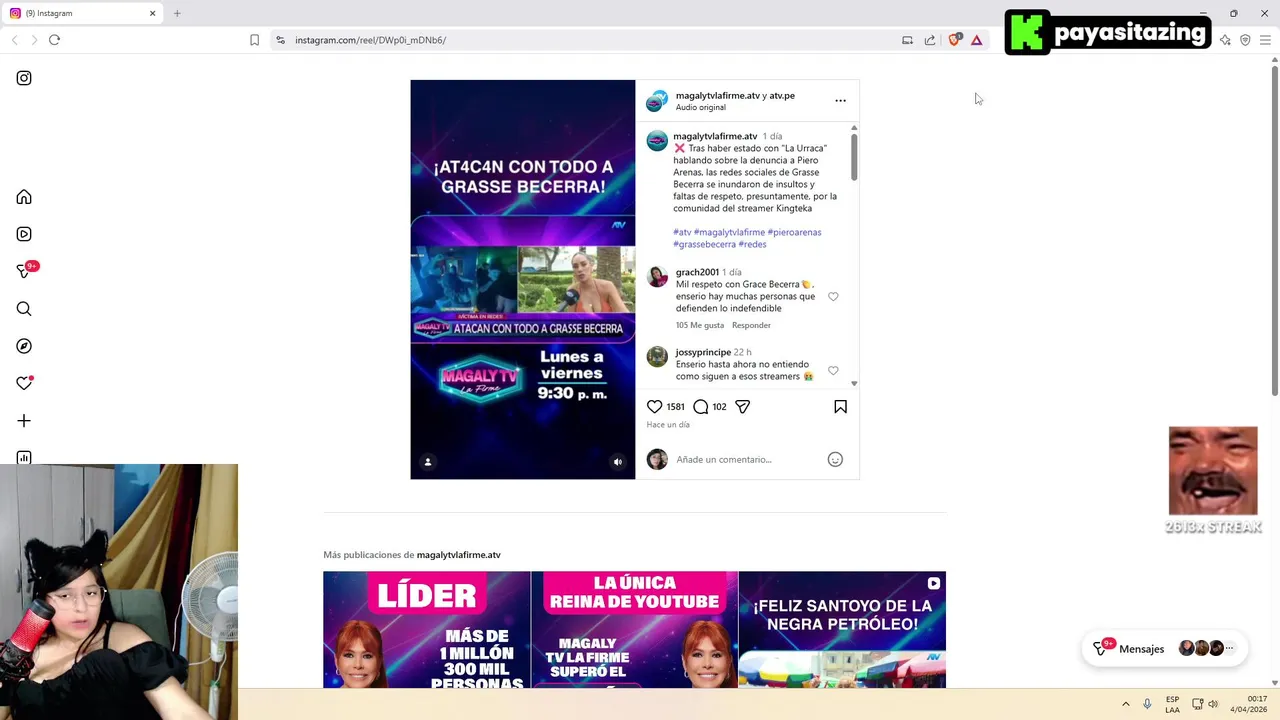This screenshot has height=720, width=1280.
Task: Share the reel with paper plane icon
Action: (x=742, y=407)
